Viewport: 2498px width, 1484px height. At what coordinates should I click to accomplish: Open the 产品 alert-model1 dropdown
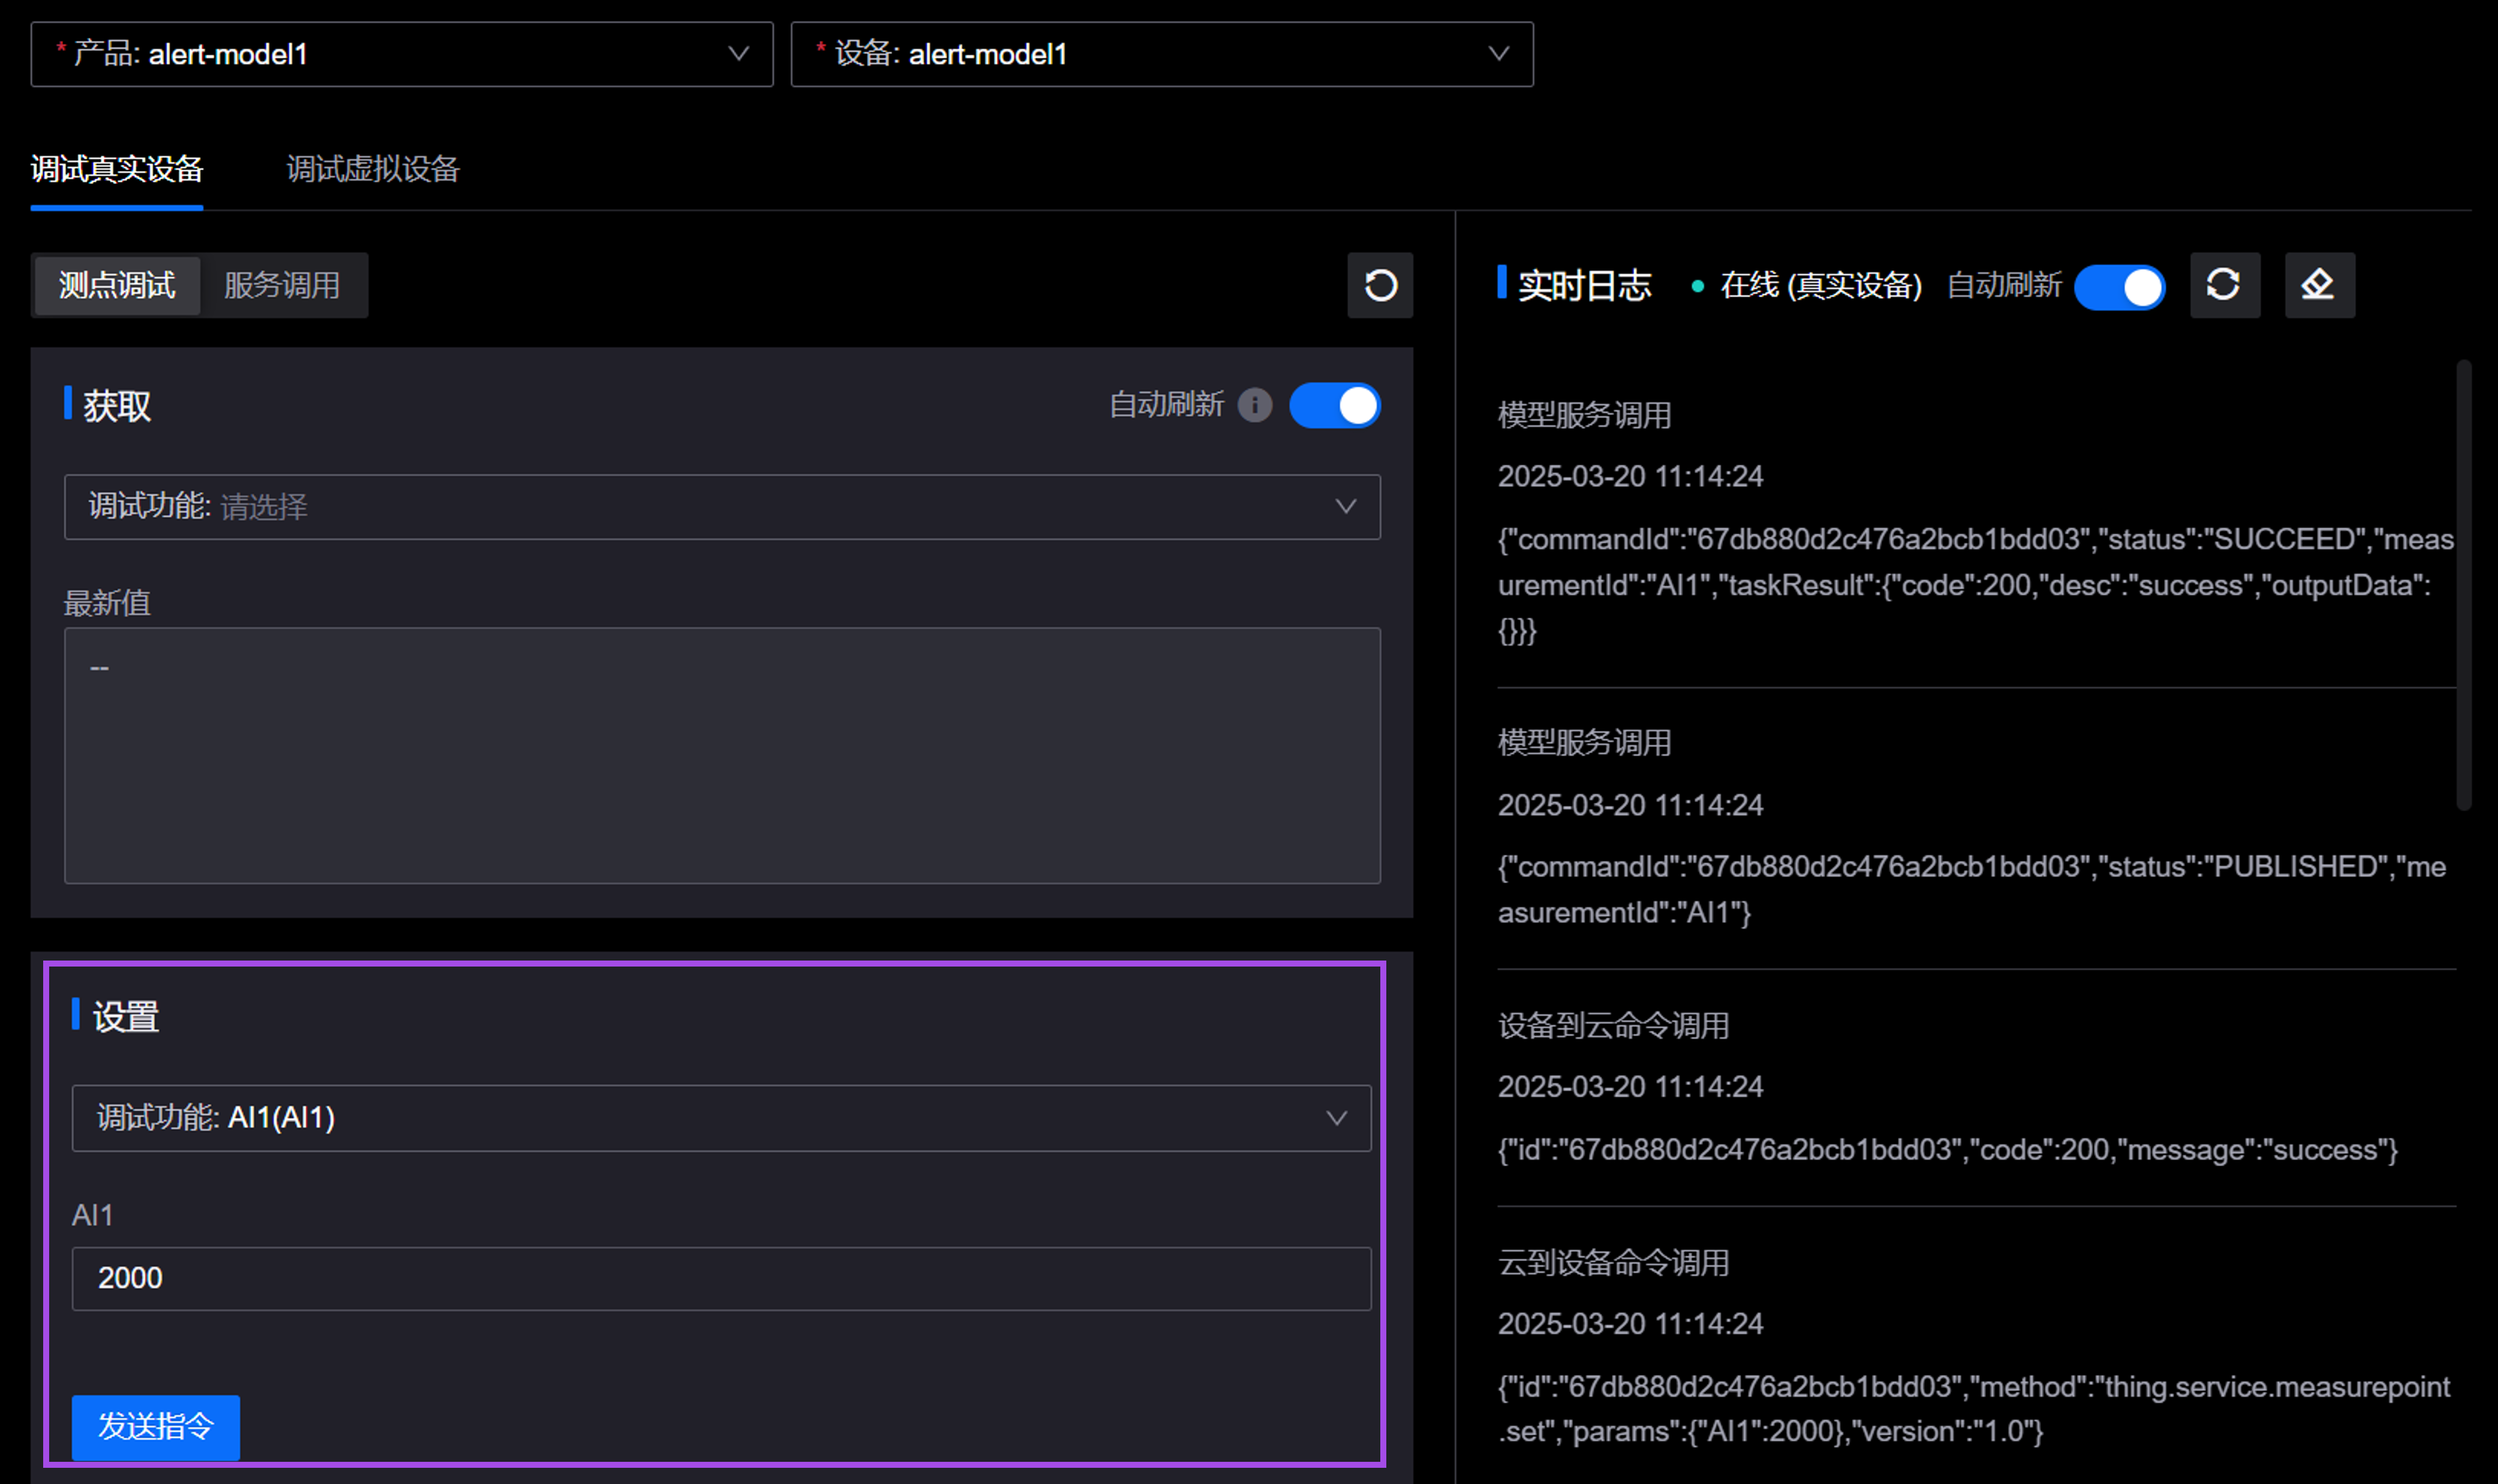click(400, 54)
